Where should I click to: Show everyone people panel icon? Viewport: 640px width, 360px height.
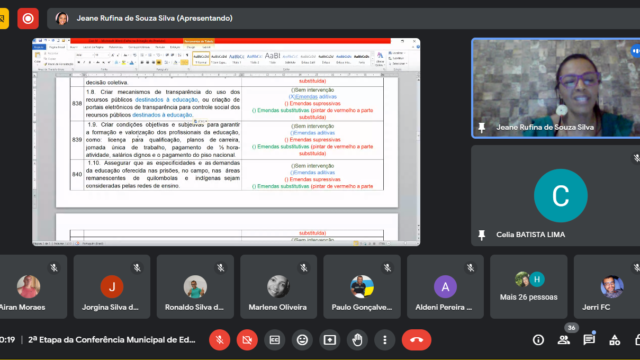(564, 340)
